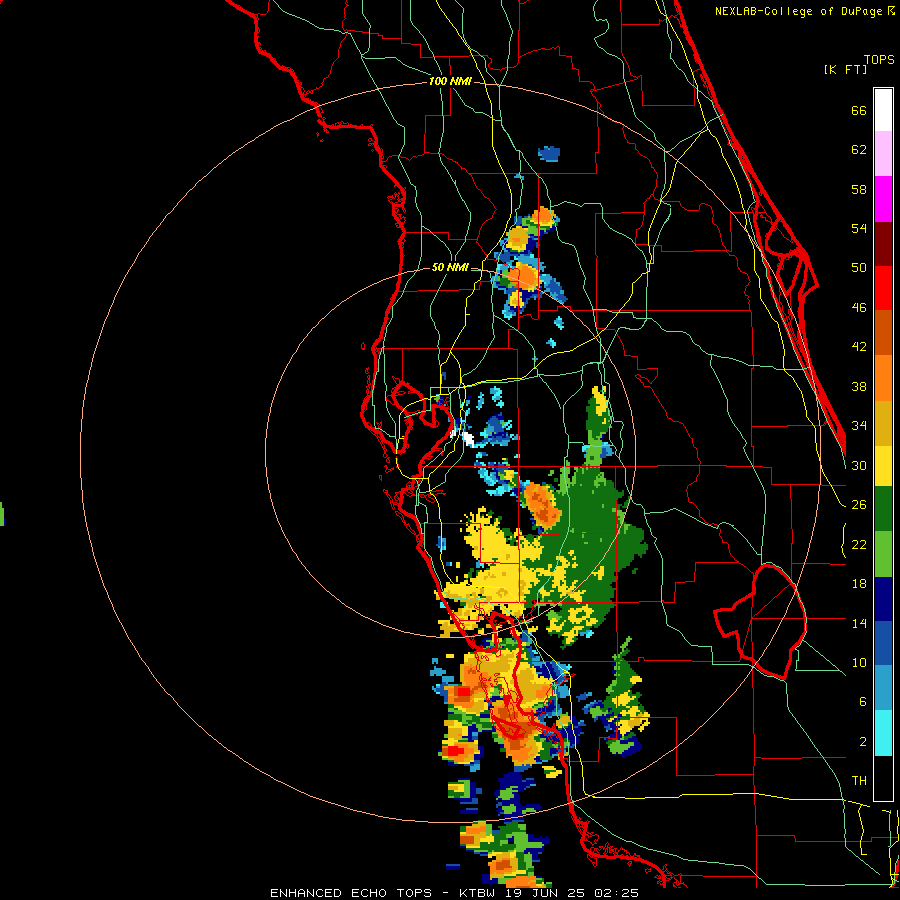The image size is (900, 900).
Task: Click the TOPS legend title
Action: [879, 59]
